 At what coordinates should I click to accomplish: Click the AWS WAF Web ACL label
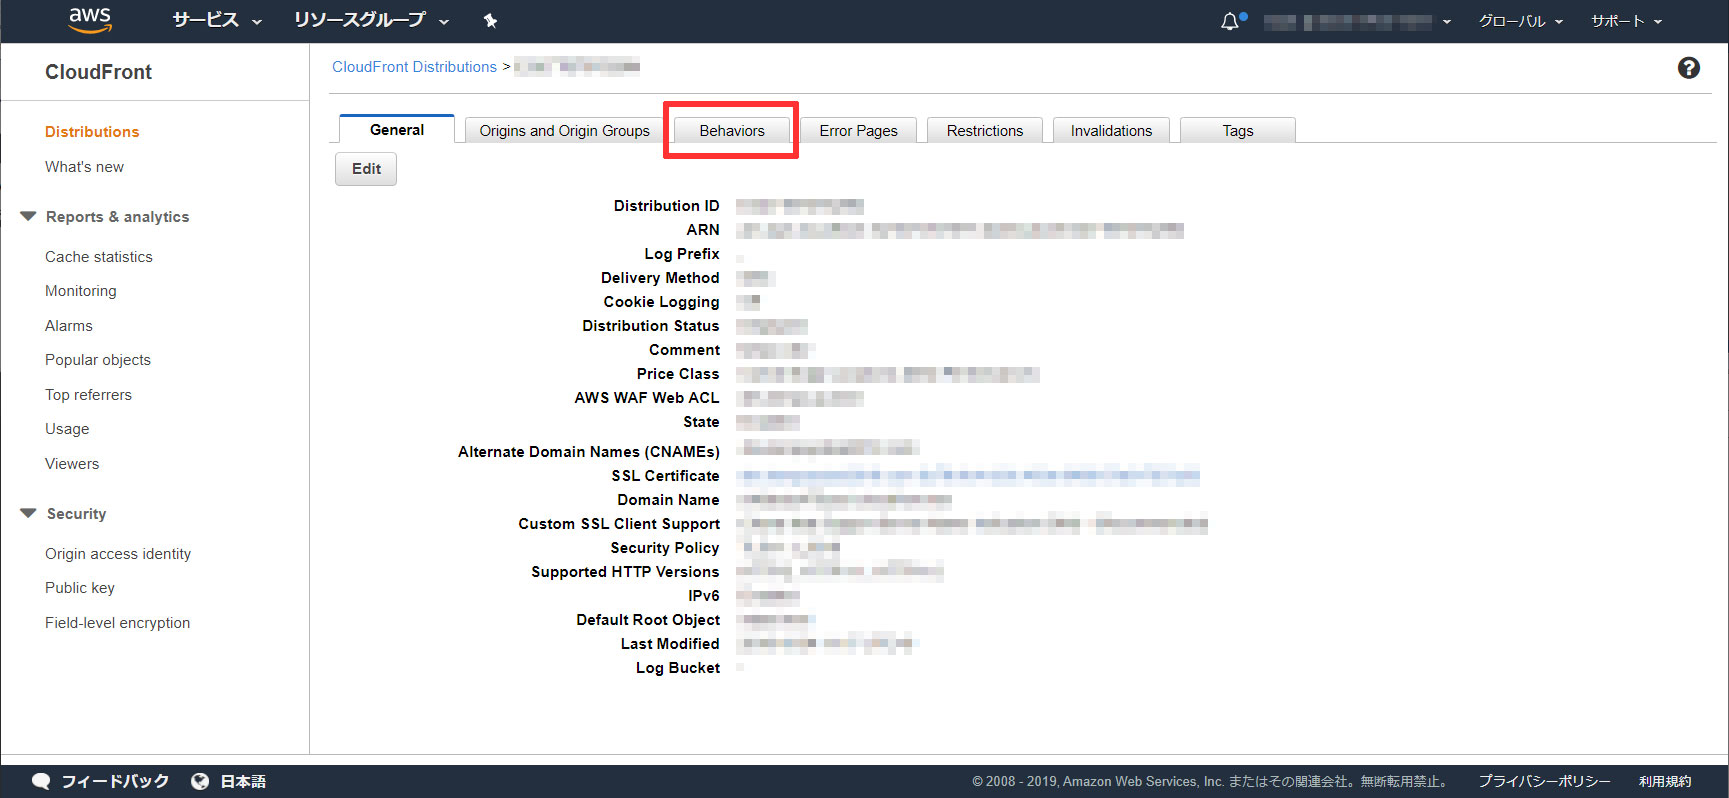point(647,398)
